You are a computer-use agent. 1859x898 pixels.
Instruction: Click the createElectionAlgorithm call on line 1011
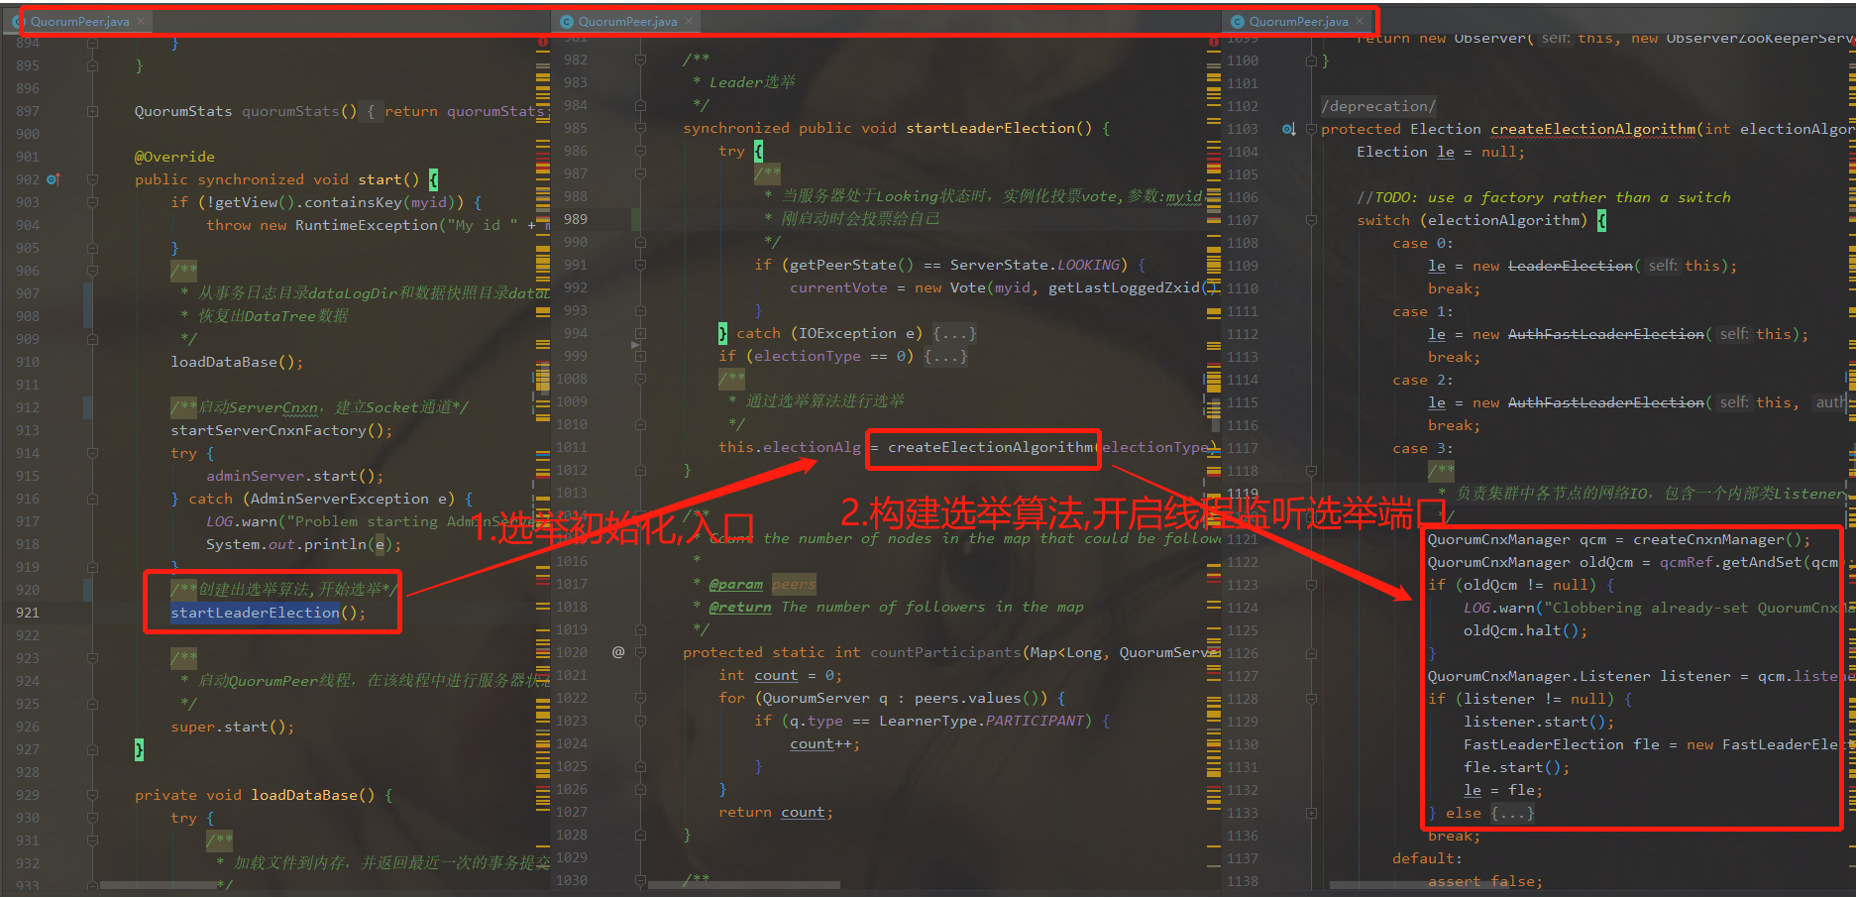point(991,447)
